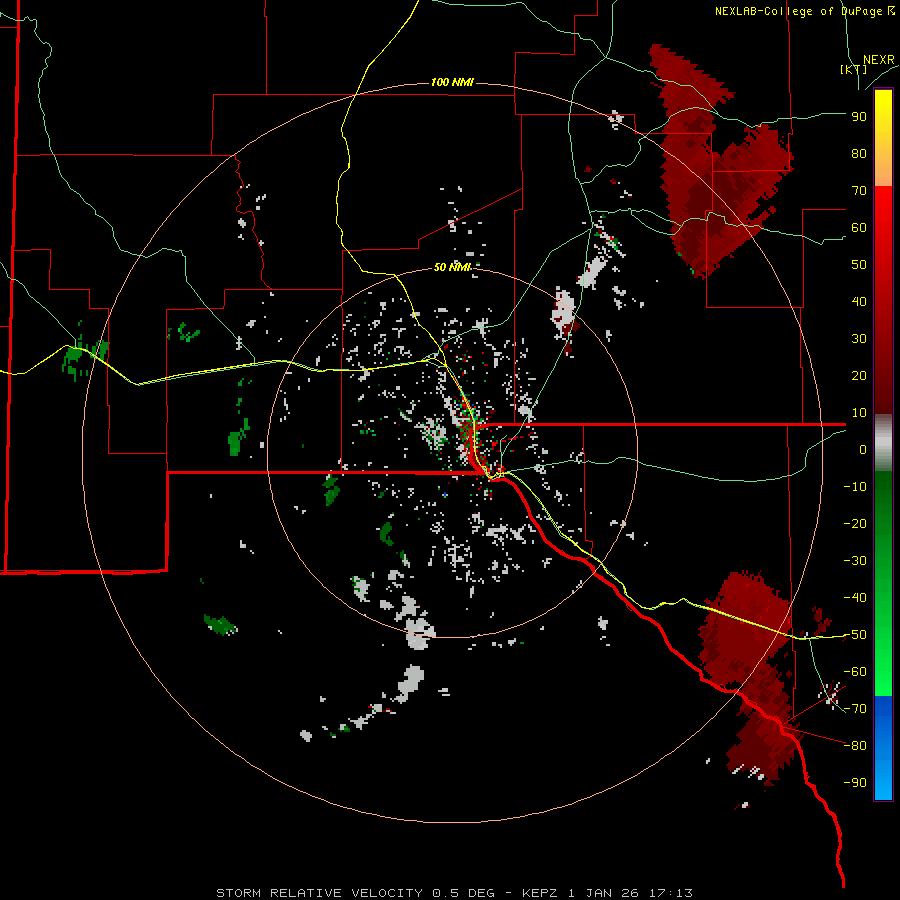Select the 30 knot scale label
Image resolution: width=900 pixels, height=900 pixels.
pos(859,339)
